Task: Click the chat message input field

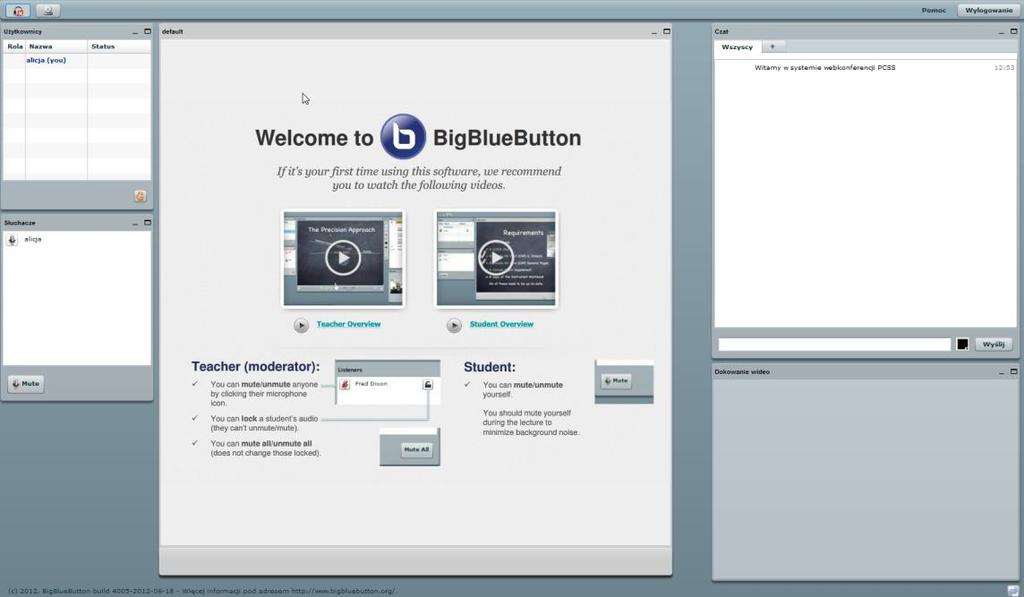Action: 835,344
